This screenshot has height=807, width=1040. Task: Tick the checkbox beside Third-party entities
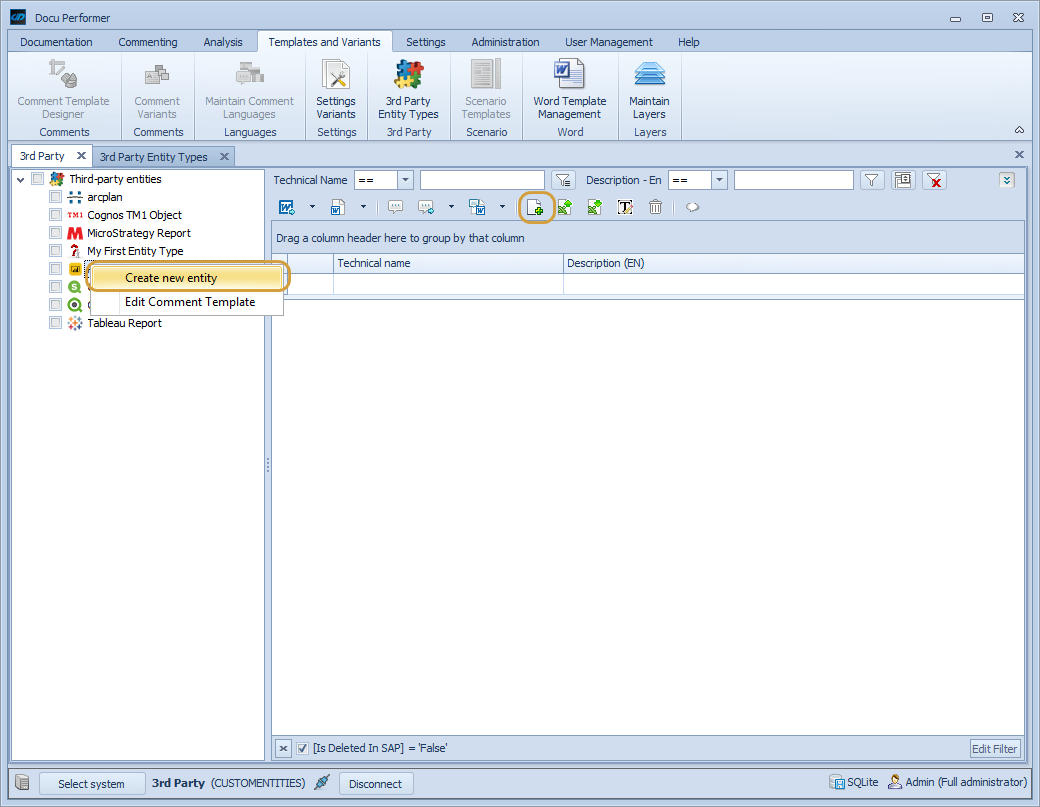pos(36,178)
